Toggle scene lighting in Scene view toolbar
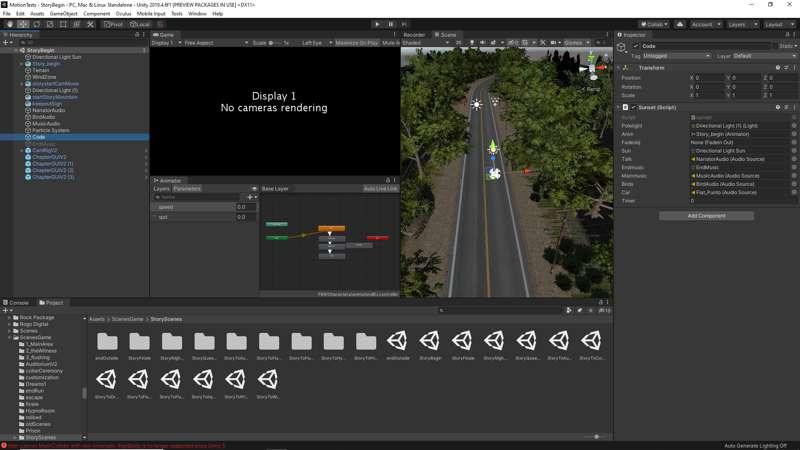Screen dimensions: 800x450 click(x=472, y=42)
